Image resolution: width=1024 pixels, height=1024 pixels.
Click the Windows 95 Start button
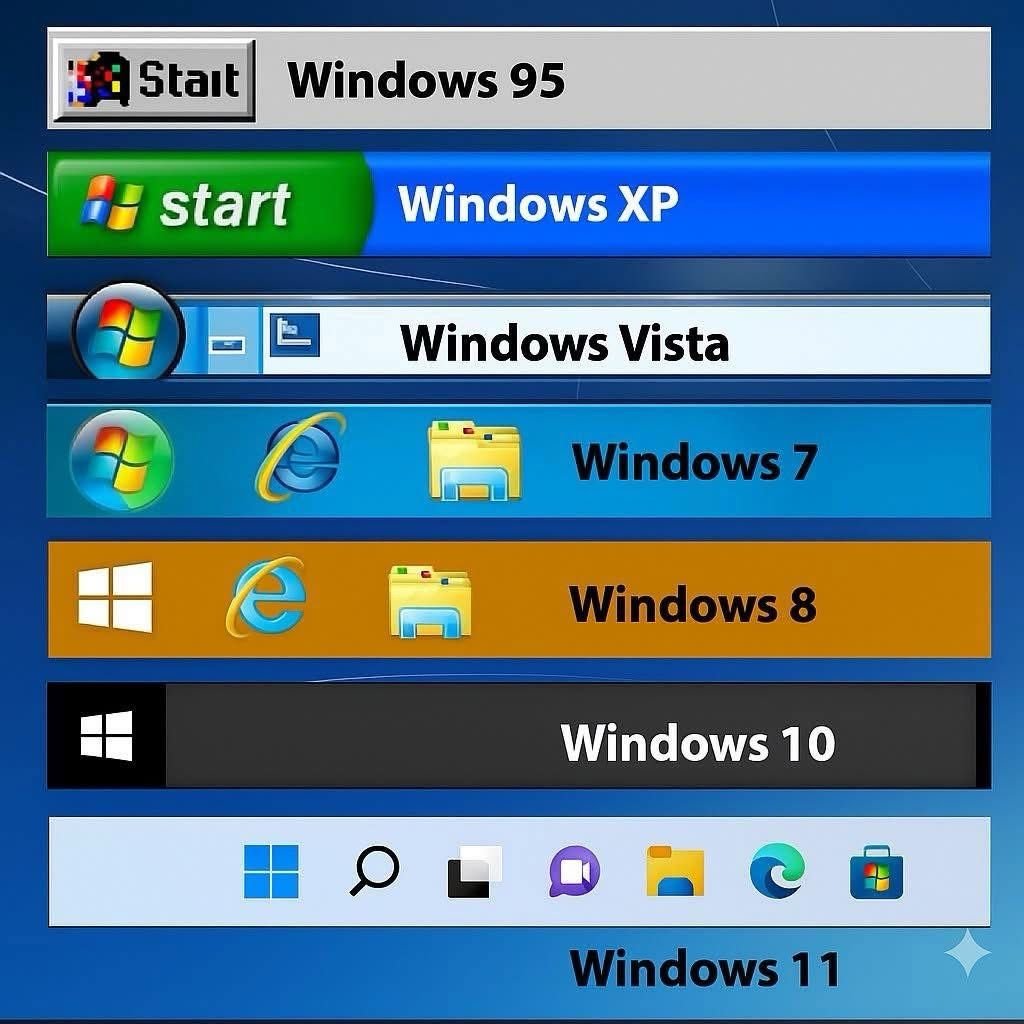[x=153, y=80]
